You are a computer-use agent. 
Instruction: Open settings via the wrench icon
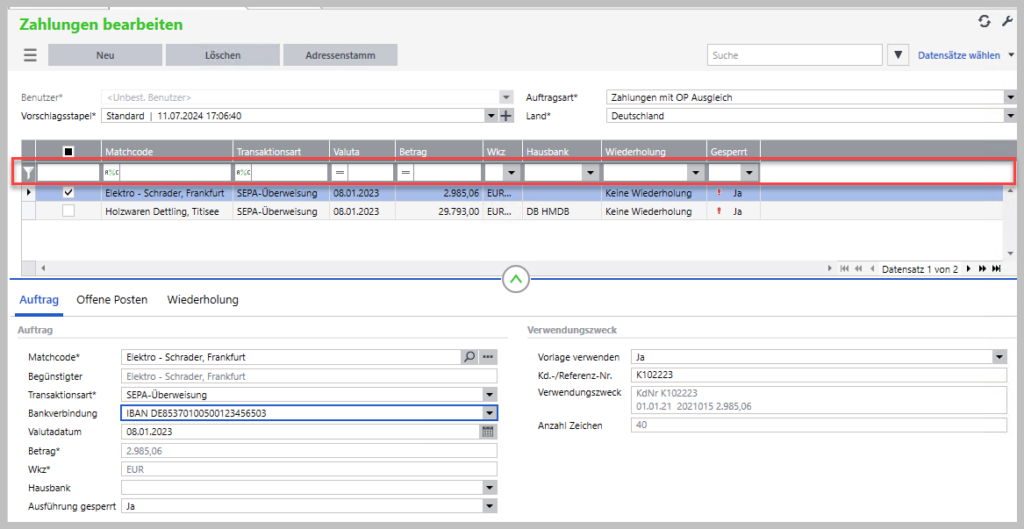(x=1007, y=22)
